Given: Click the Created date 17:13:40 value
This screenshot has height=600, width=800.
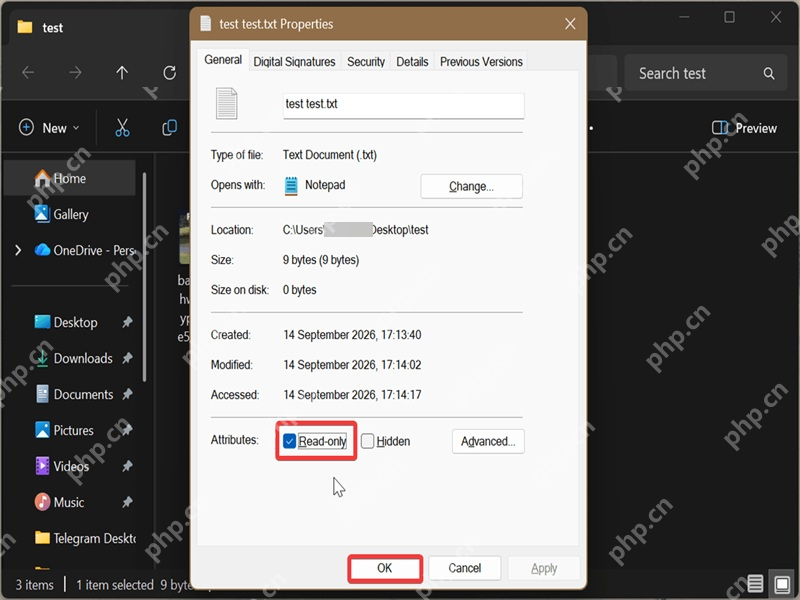Looking at the screenshot, I should click(352, 335).
